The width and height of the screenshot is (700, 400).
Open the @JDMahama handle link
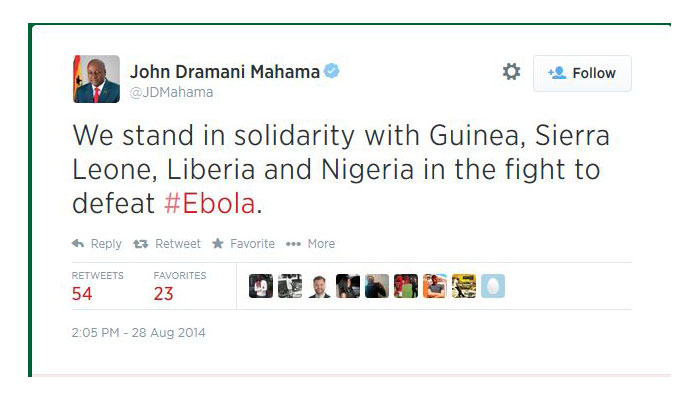click(x=172, y=92)
